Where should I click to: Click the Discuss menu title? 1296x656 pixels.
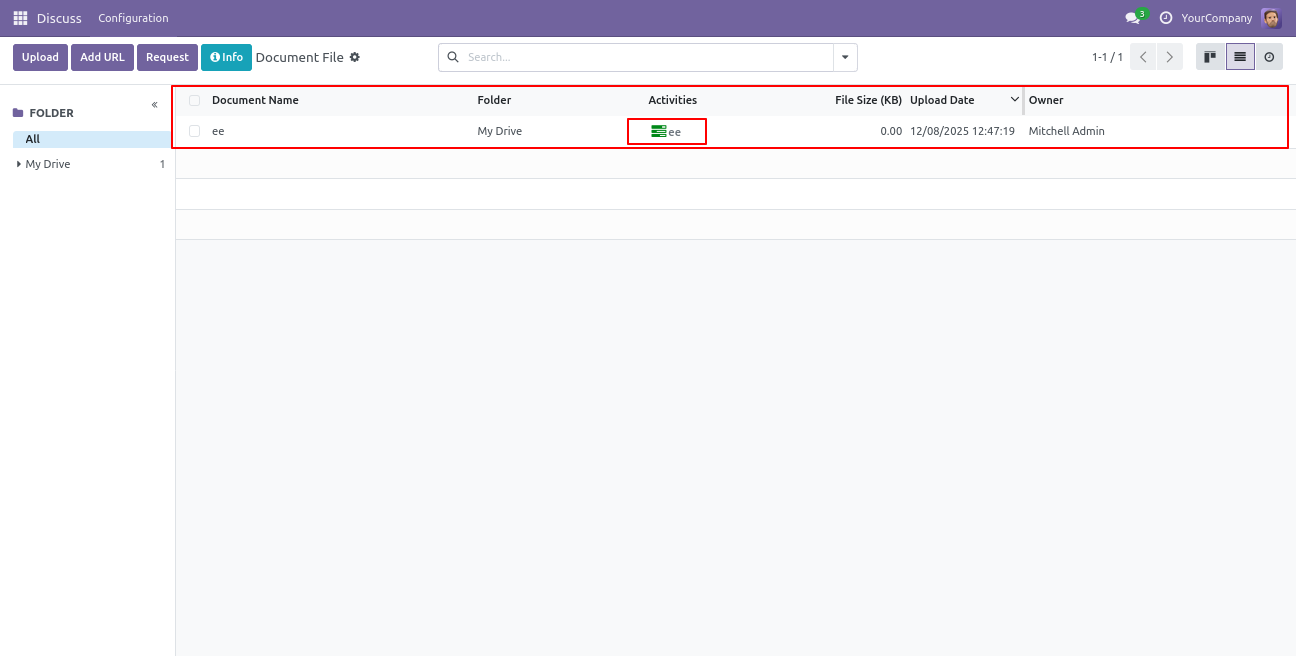pos(59,18)
